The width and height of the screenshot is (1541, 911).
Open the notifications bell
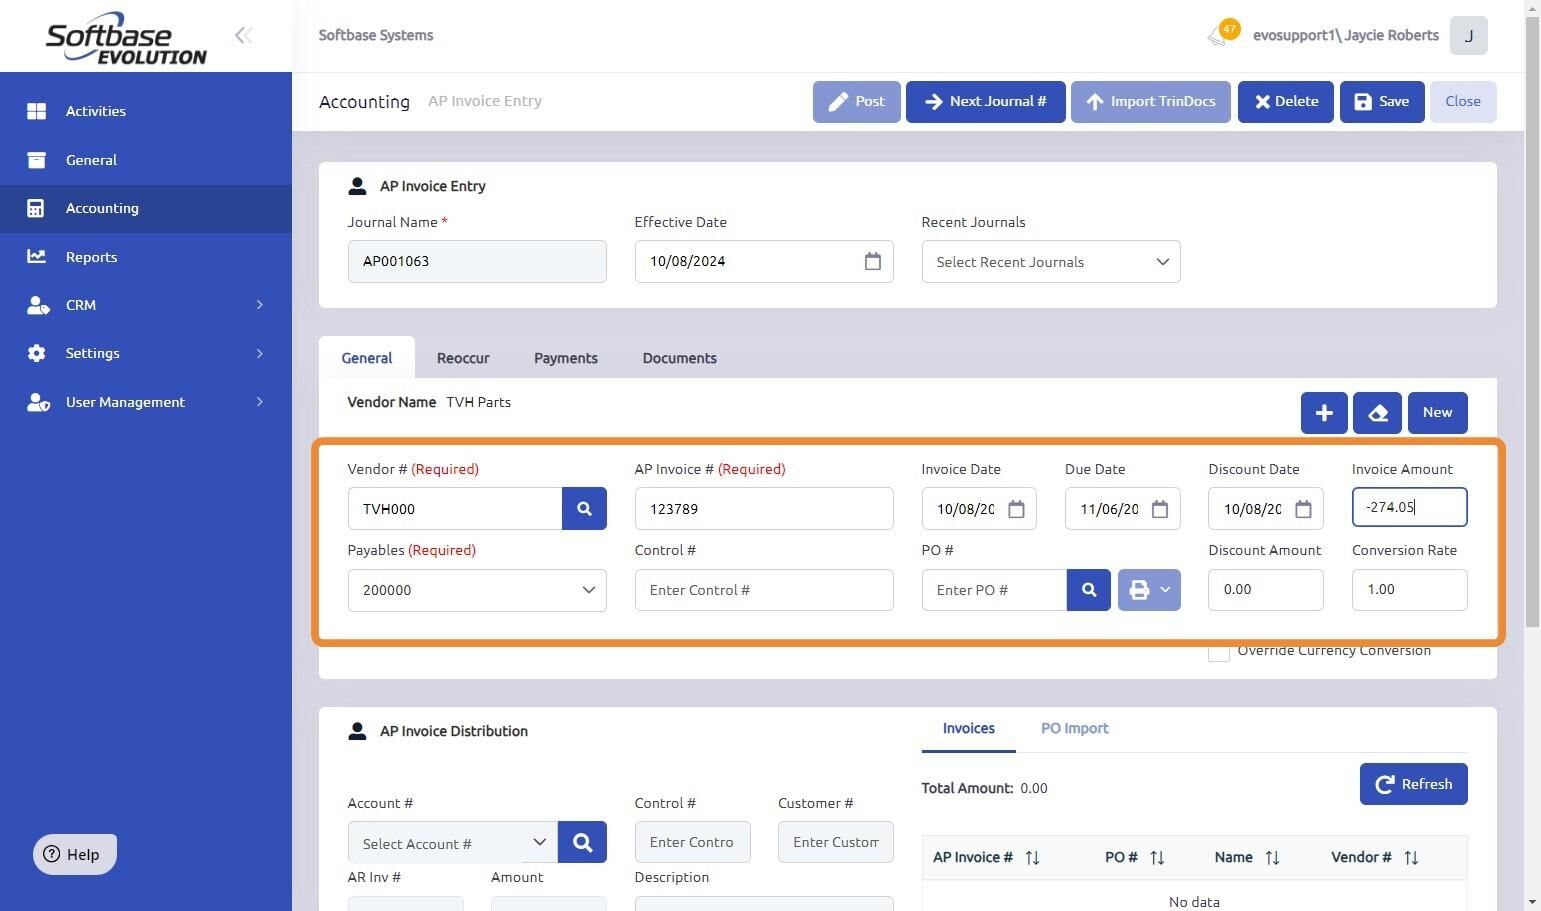click(1218, 36)
